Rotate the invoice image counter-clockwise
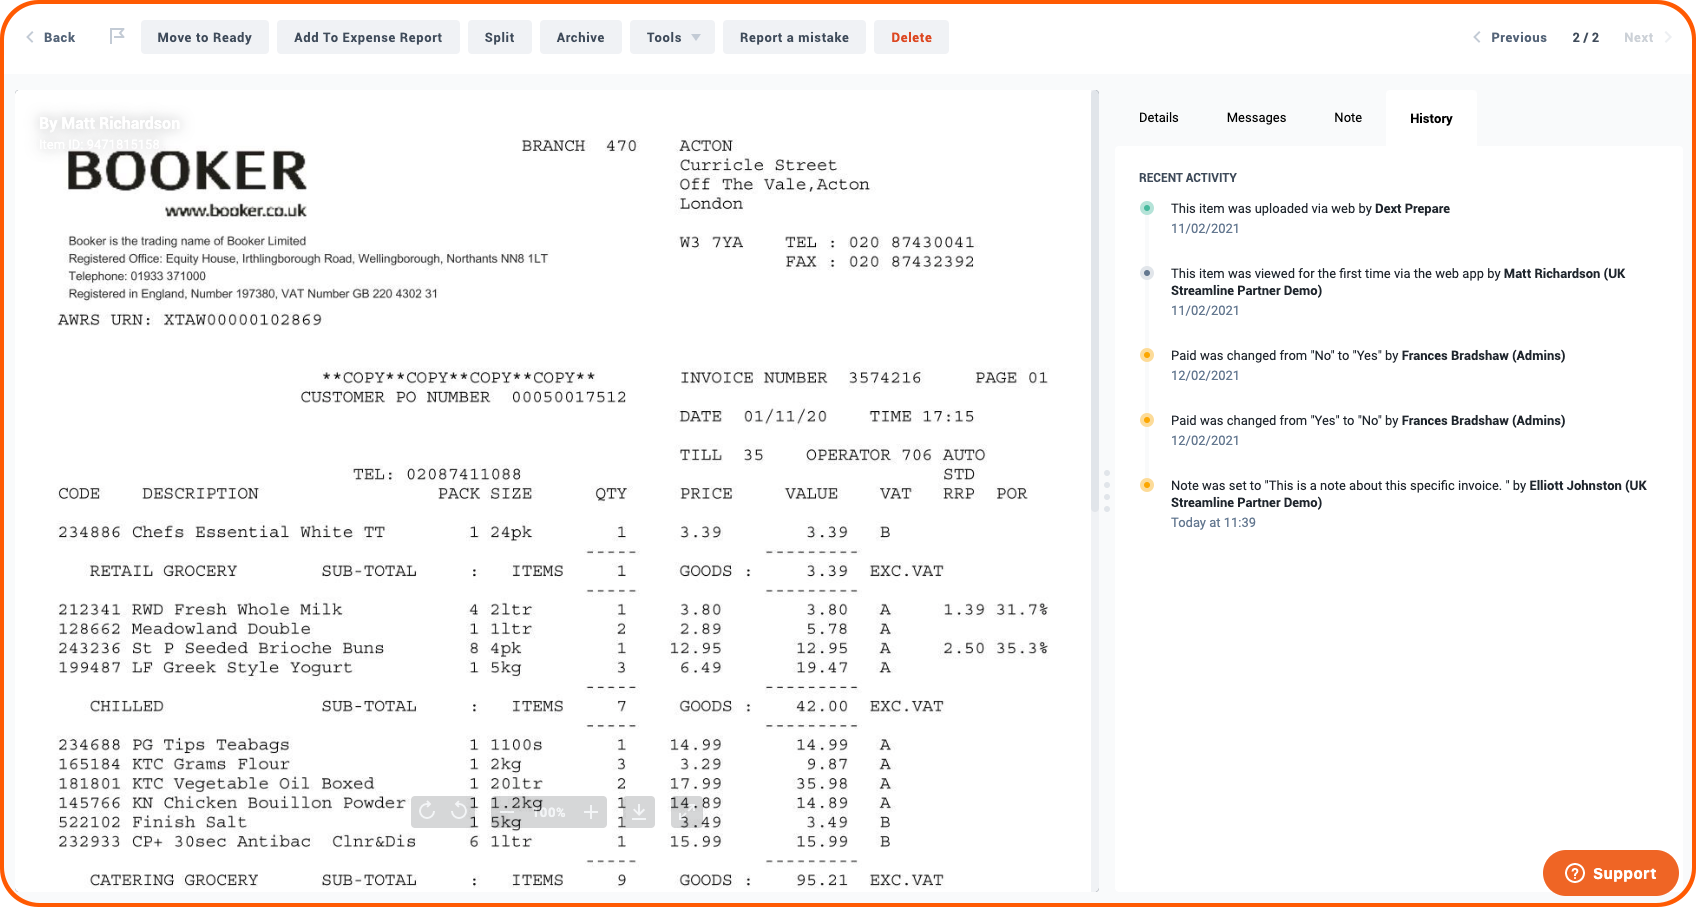 459,811
